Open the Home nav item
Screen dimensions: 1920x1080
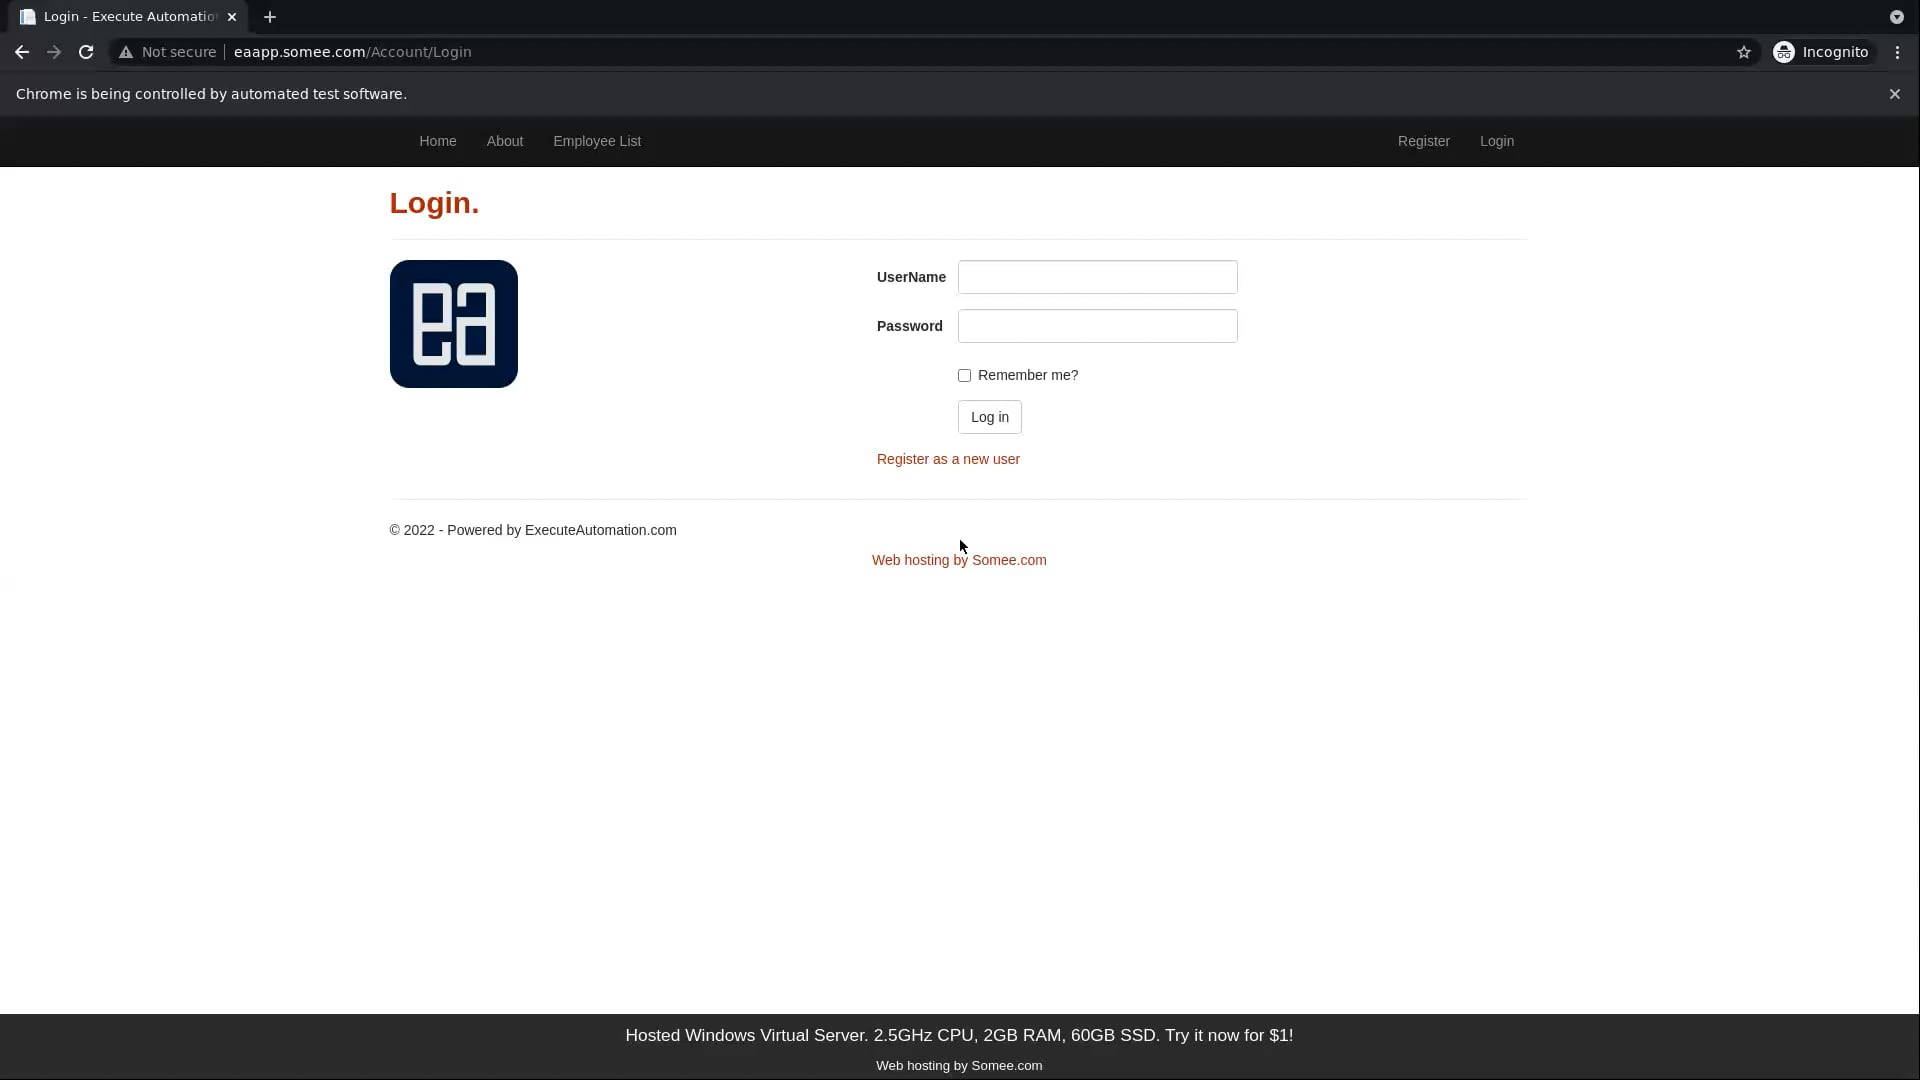tap(438, 141)
